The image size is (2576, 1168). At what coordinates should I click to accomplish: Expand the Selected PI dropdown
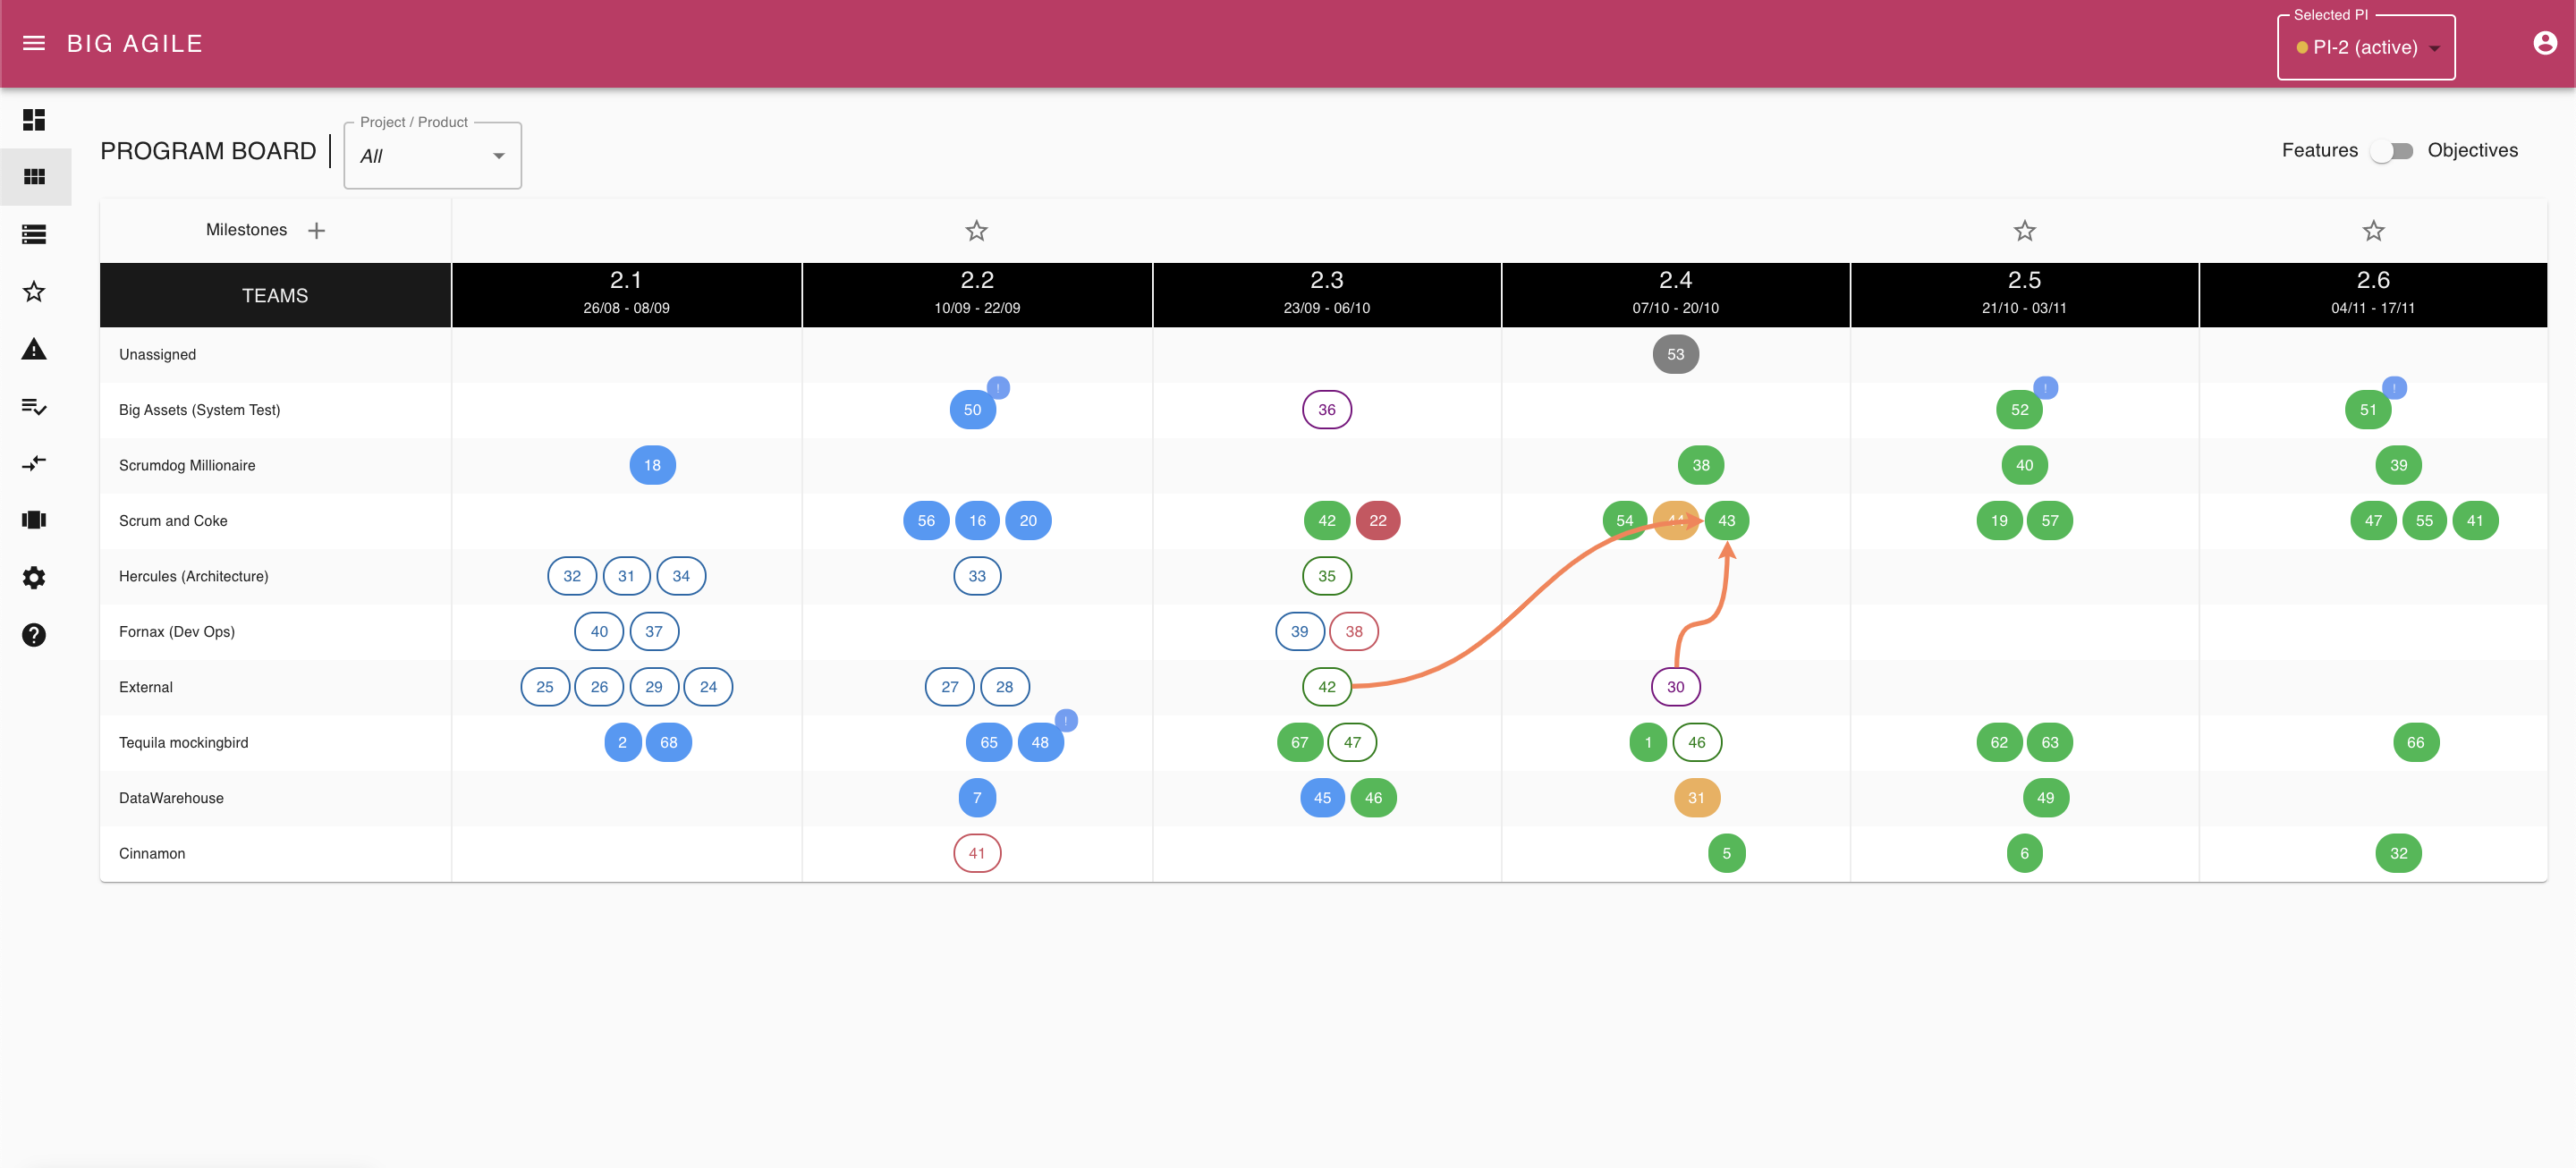[2364, 47]
